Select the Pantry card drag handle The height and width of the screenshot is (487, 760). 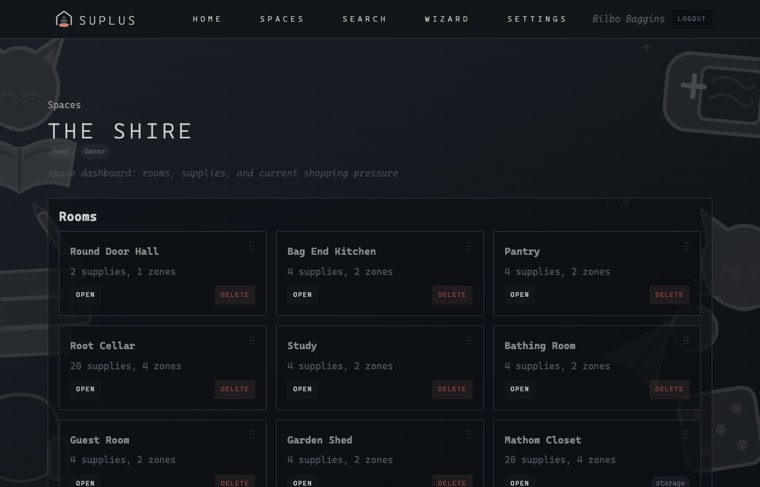click(x=686, y=246)
